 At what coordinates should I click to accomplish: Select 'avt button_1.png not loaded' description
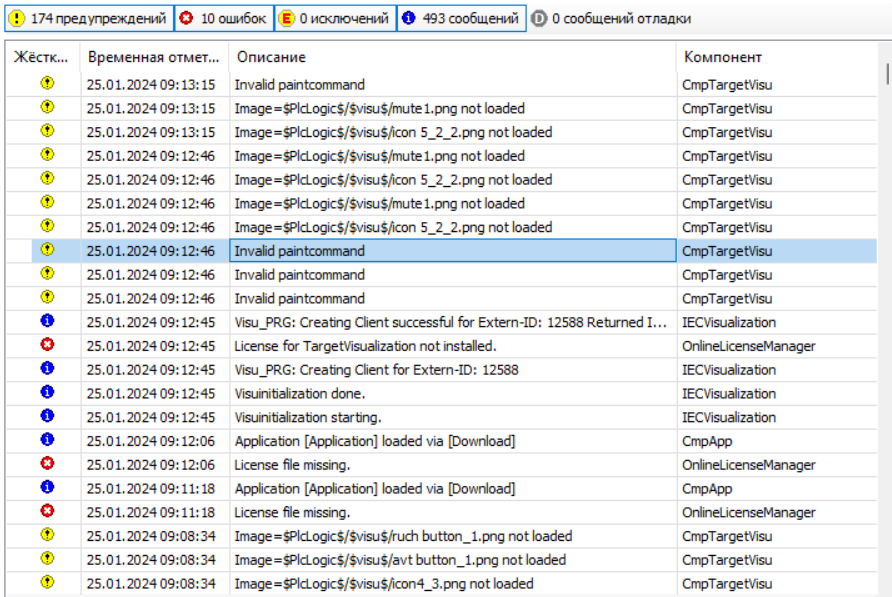[400, 560]
